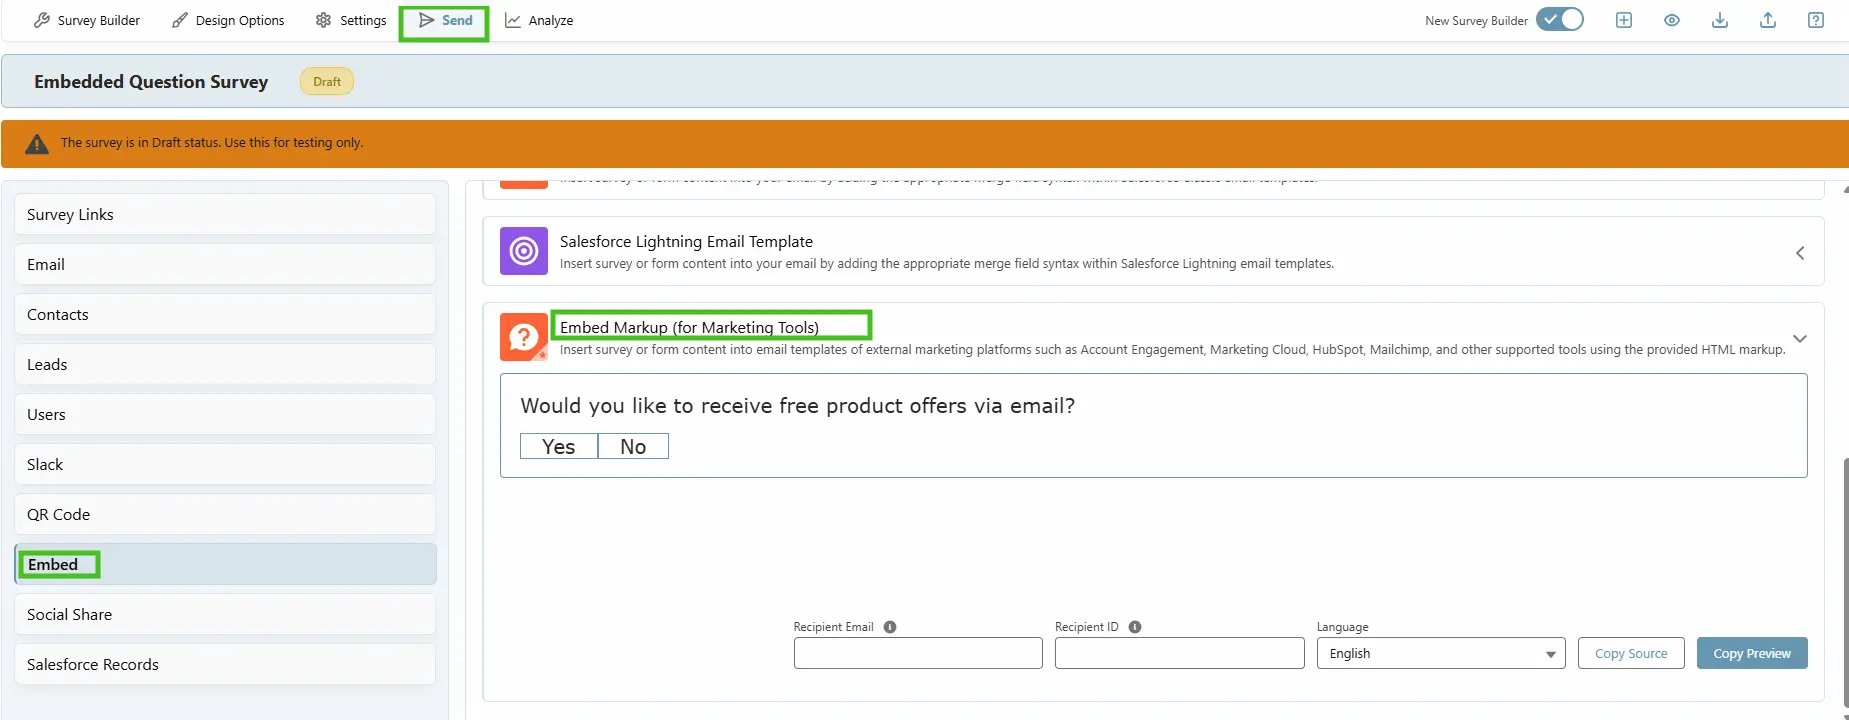Click the Copy Source button
The height and width of the screenshot is (720, 1849).
(x=1631, y=653)
